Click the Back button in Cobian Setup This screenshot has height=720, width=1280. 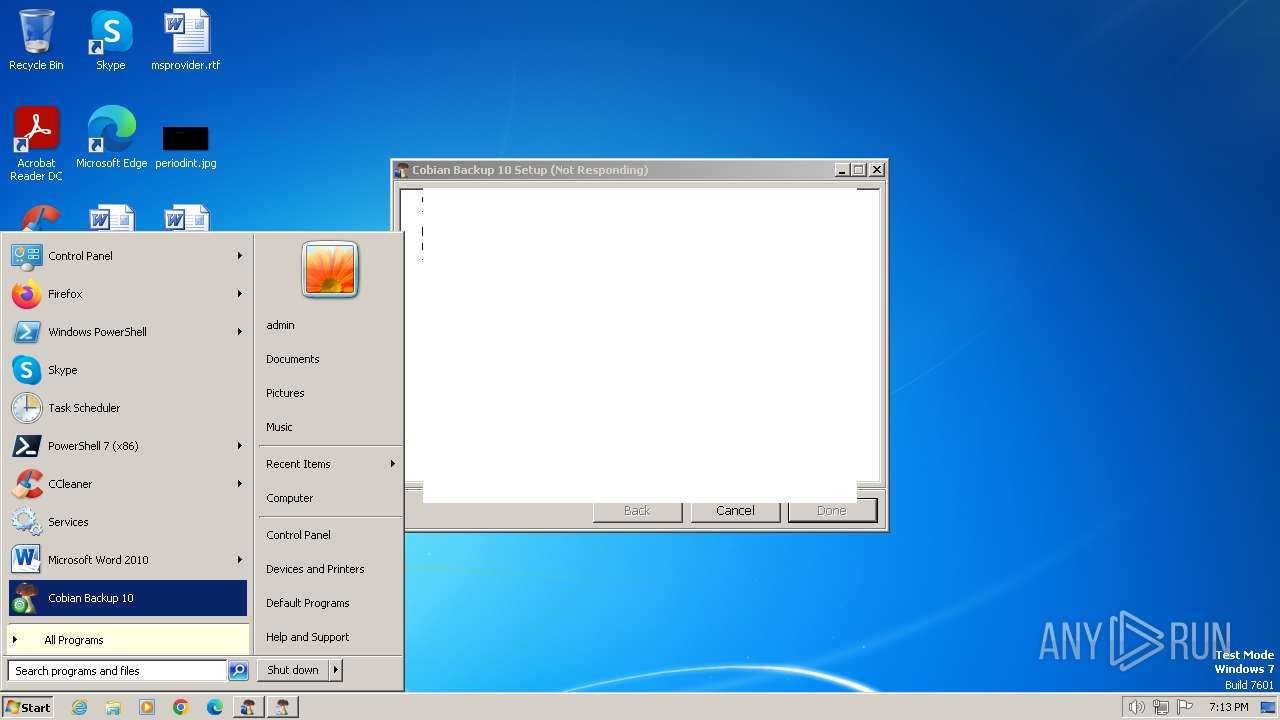[637, 510]
